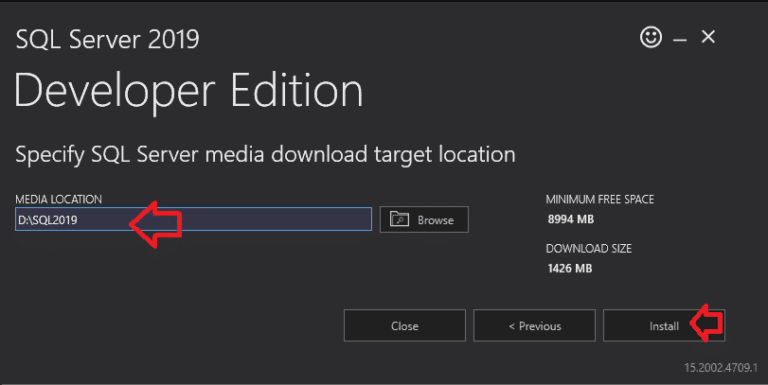Select the Browse button label
Screen dimensions: 768x385
[435, 220]
